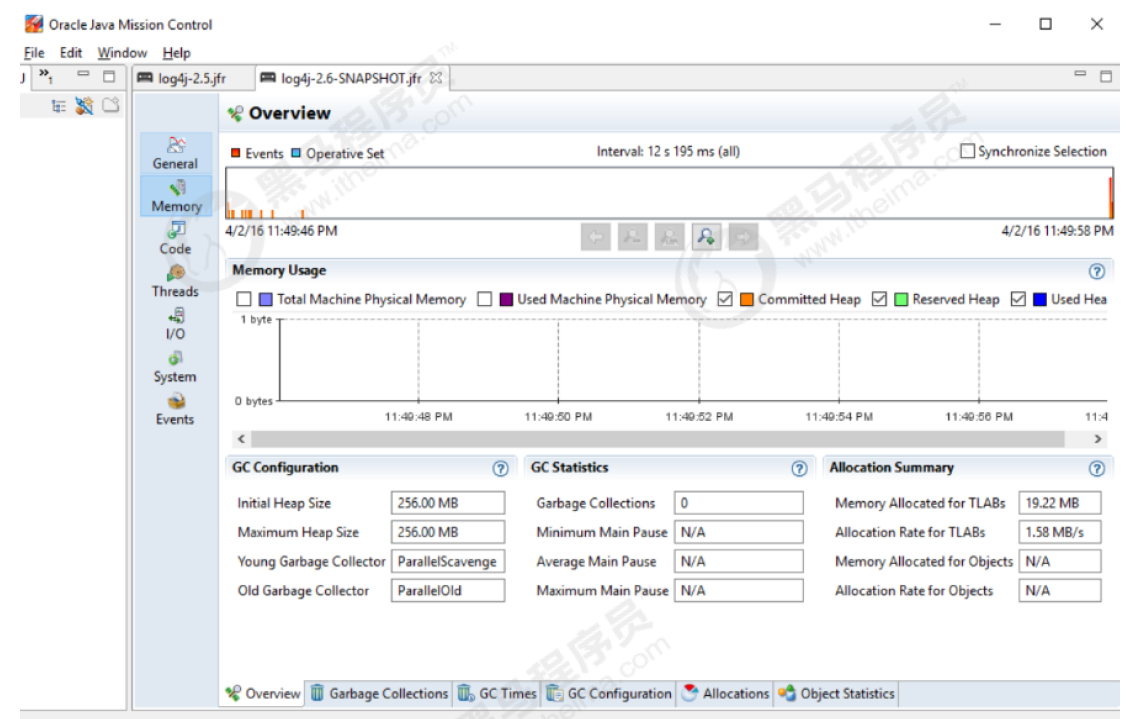Minimize the left side view
The height and width of the screenshot is (719, 1140).
click(84, 74)
